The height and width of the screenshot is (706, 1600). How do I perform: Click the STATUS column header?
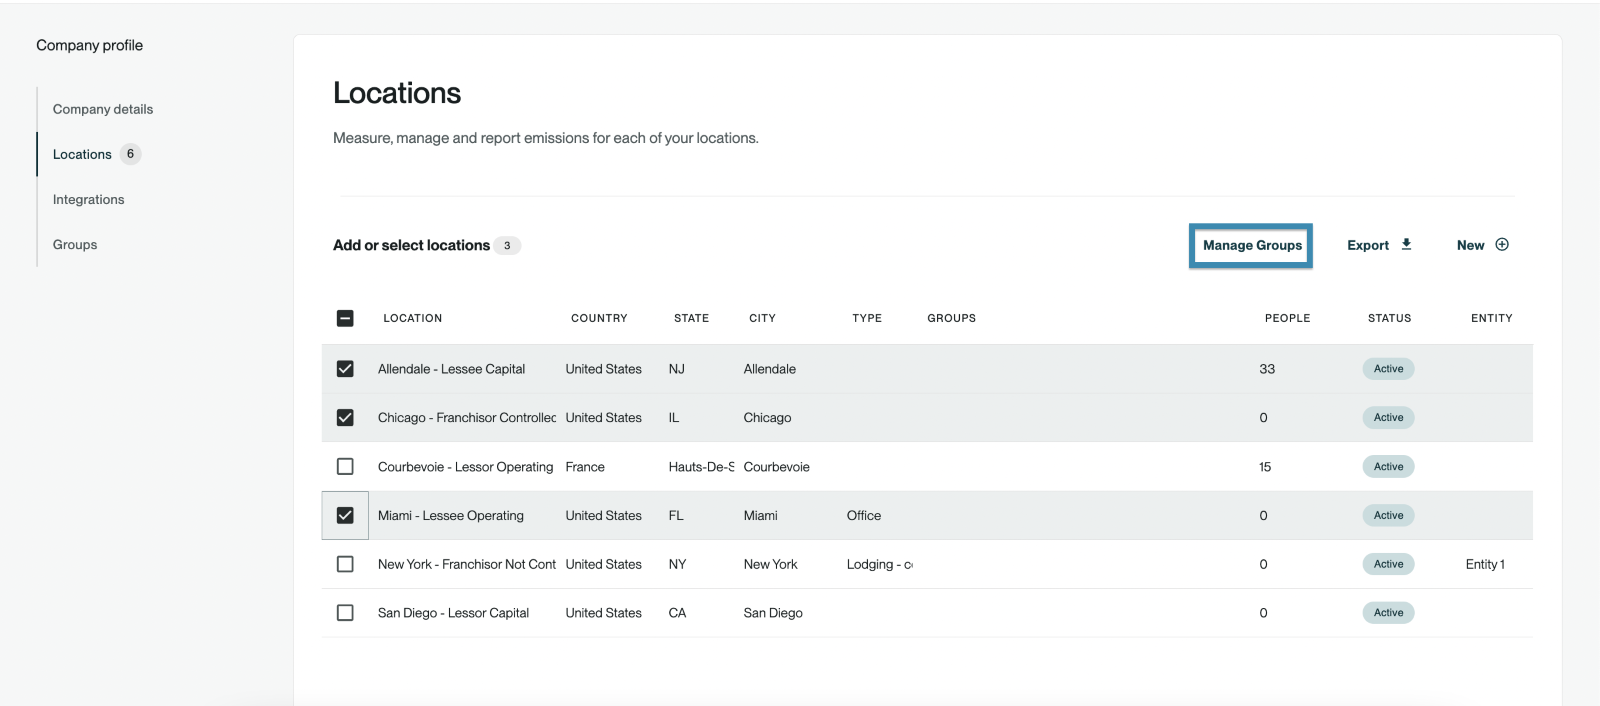pos(1390,318)
